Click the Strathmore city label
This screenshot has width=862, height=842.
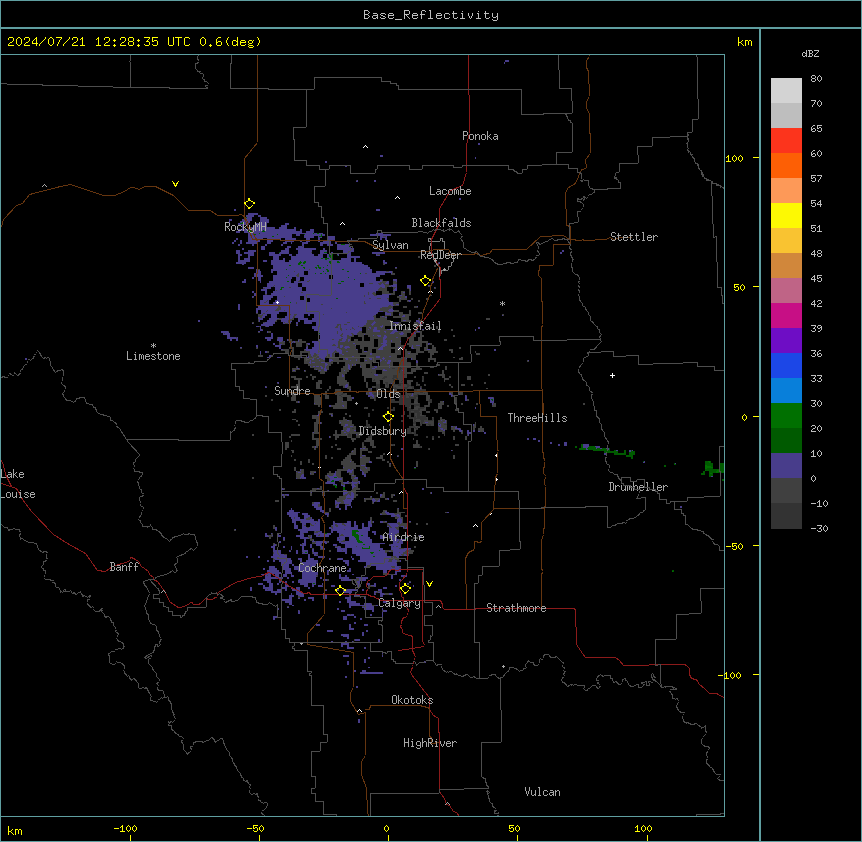(x=516, y=608)
